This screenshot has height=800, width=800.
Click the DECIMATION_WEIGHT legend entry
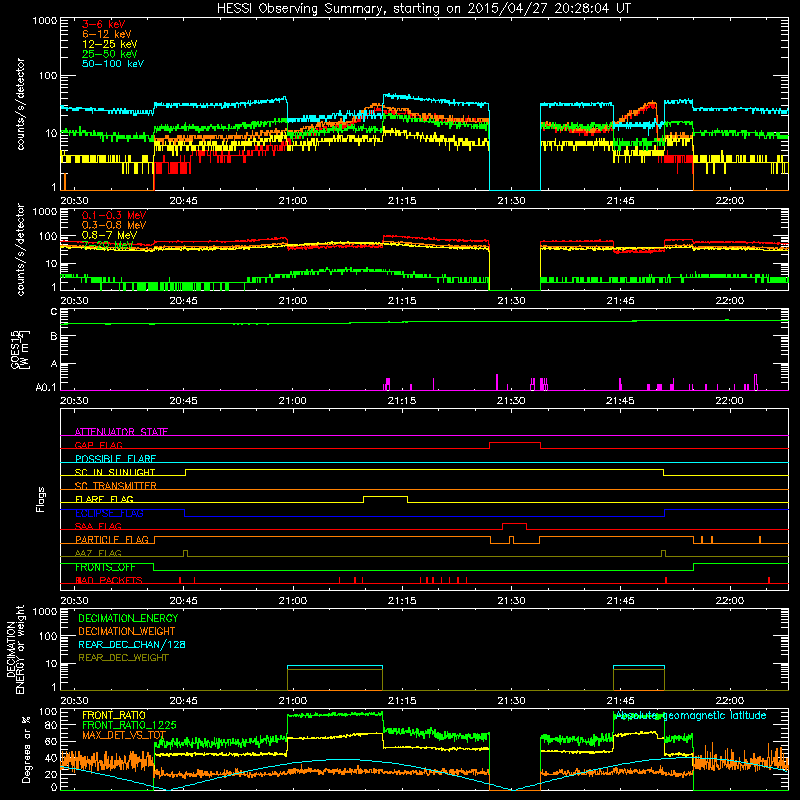[127, 631]
